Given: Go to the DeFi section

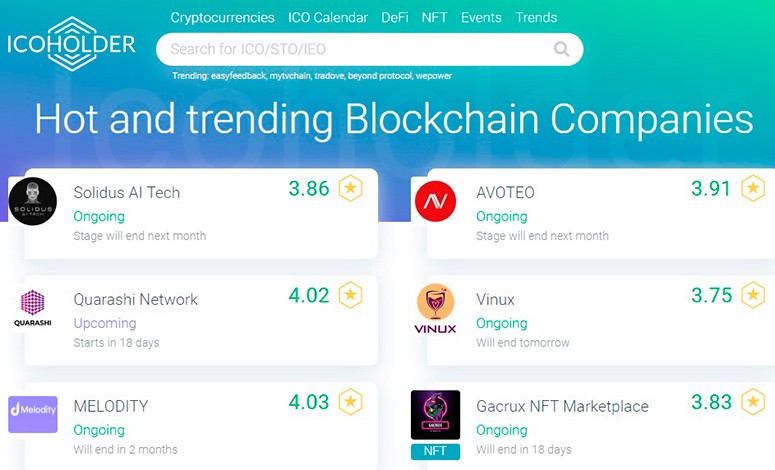Looking at the screenshot, I should click(x=395, y=17).
